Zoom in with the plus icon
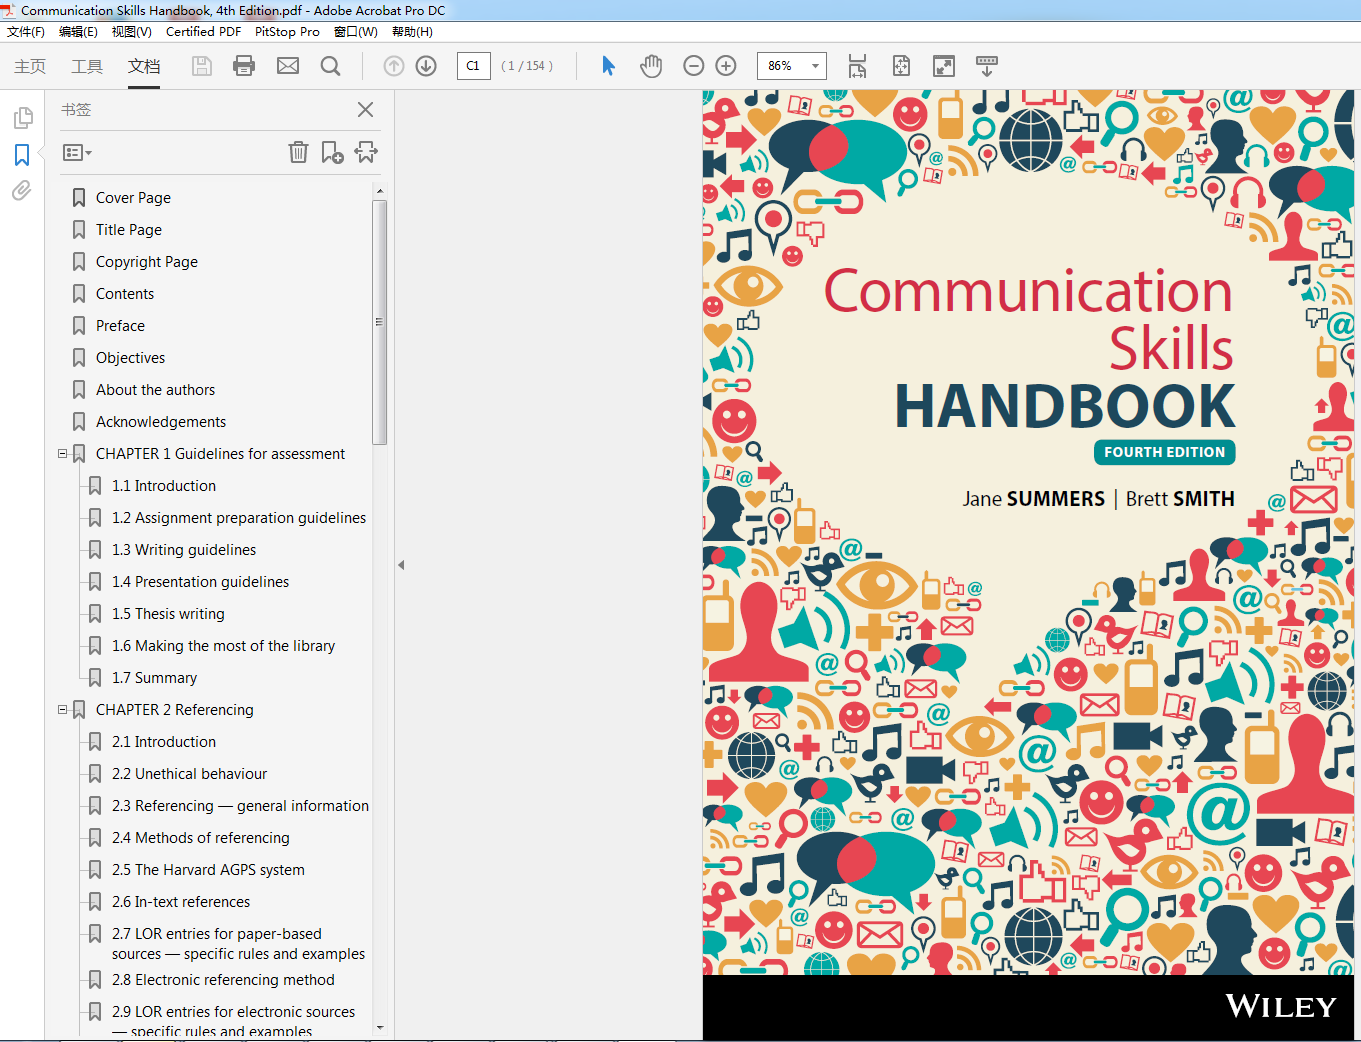 click(x=726, y=66)
